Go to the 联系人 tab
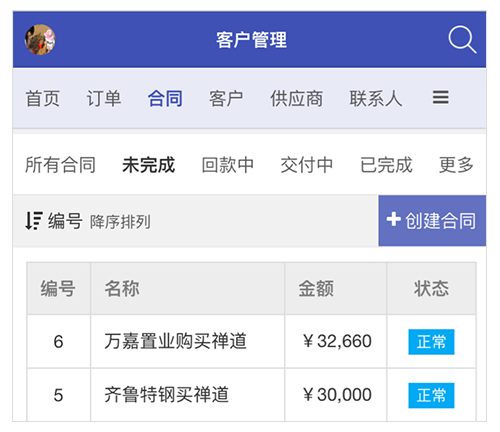The image size is (500, 432). (376, 99)
